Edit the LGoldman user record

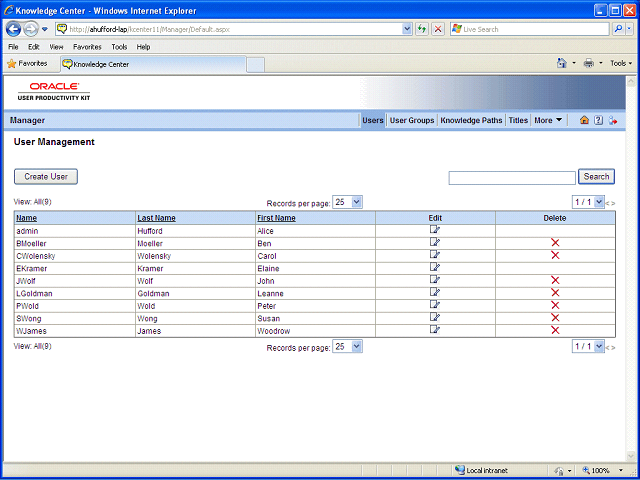pos(435,292)
